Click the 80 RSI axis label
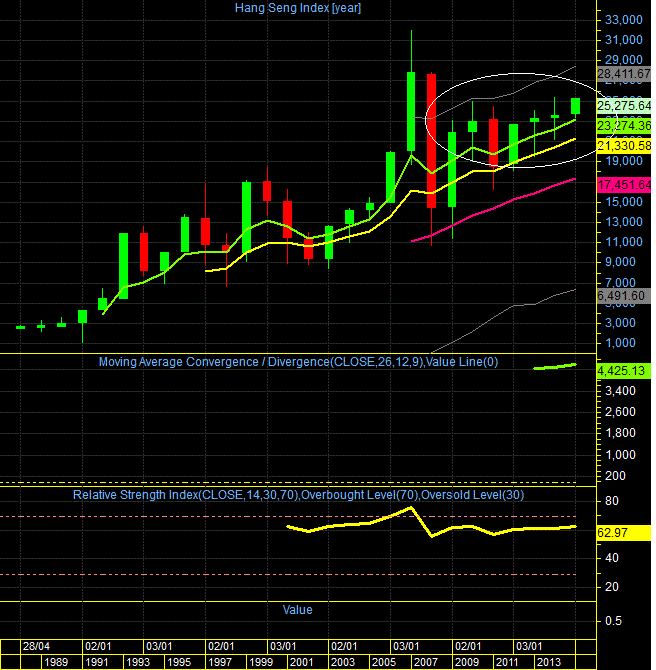This screenshot has height=670, width=656. click(612, 501)
